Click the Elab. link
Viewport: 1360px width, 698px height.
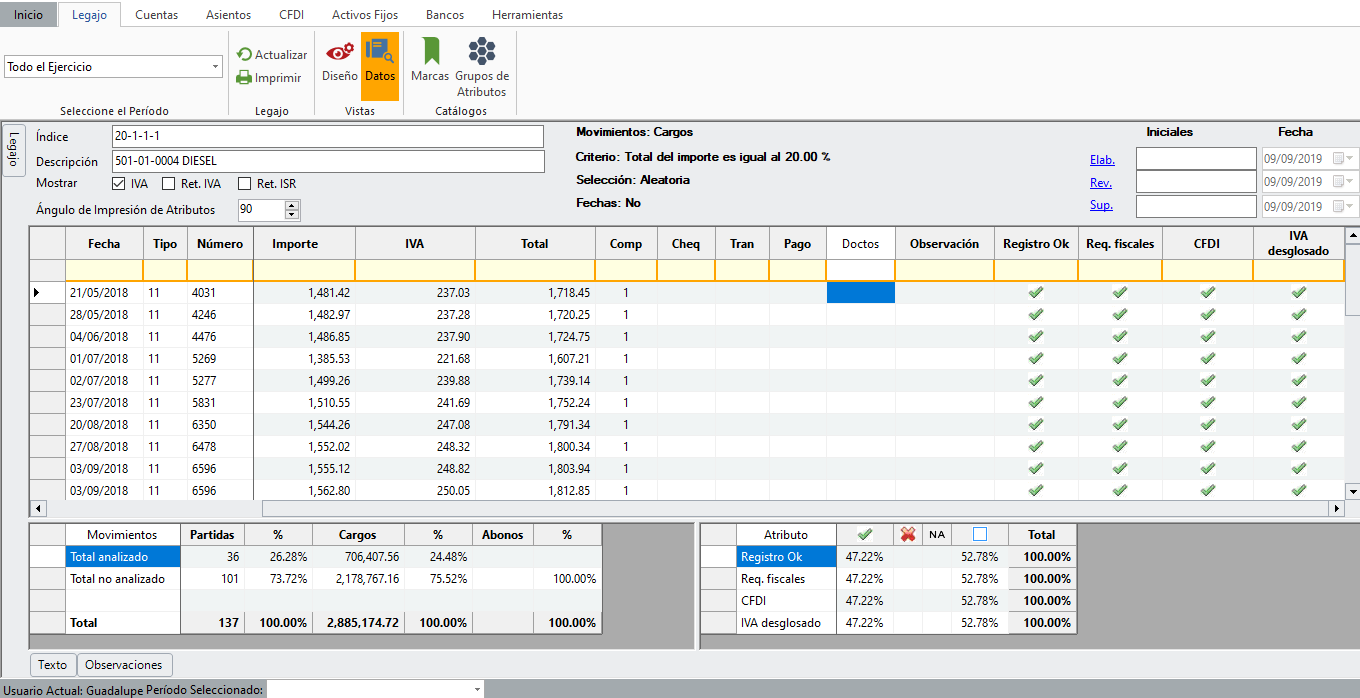[x=1102, y=160]
